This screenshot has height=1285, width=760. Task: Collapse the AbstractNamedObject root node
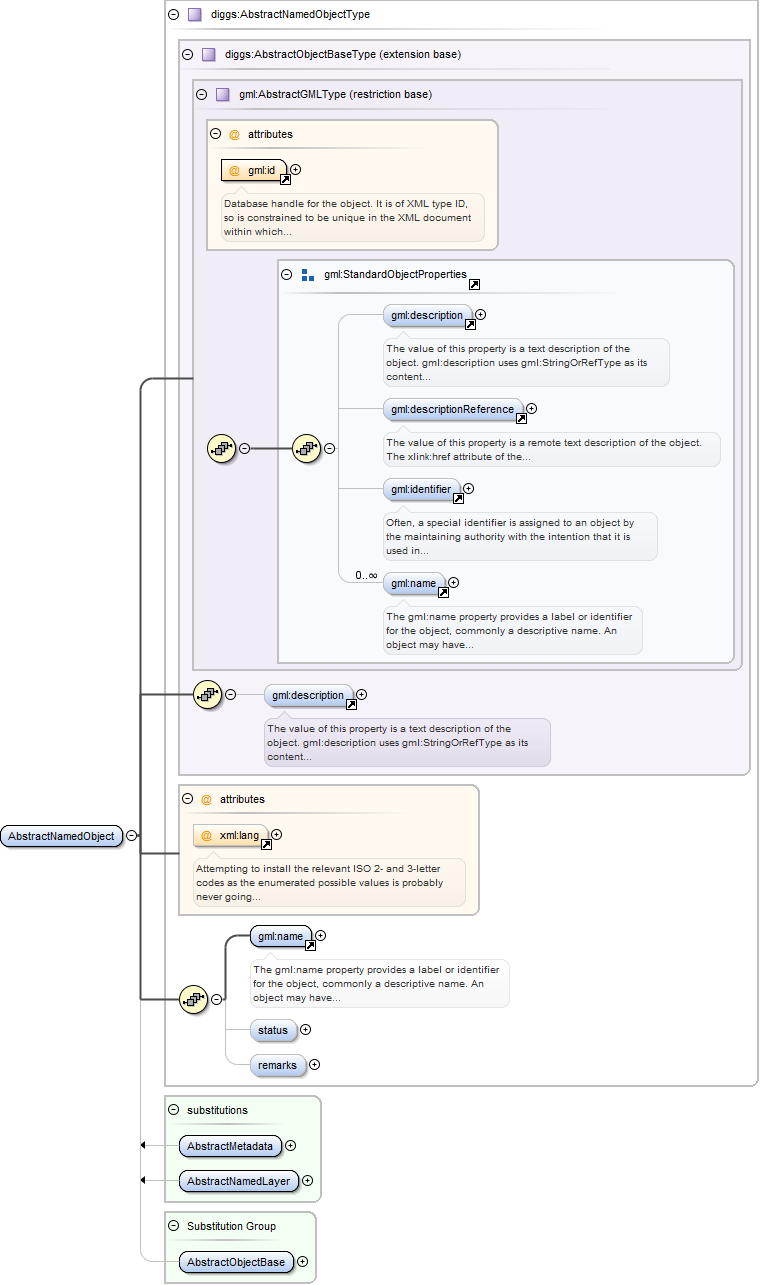tap(132, 836)
